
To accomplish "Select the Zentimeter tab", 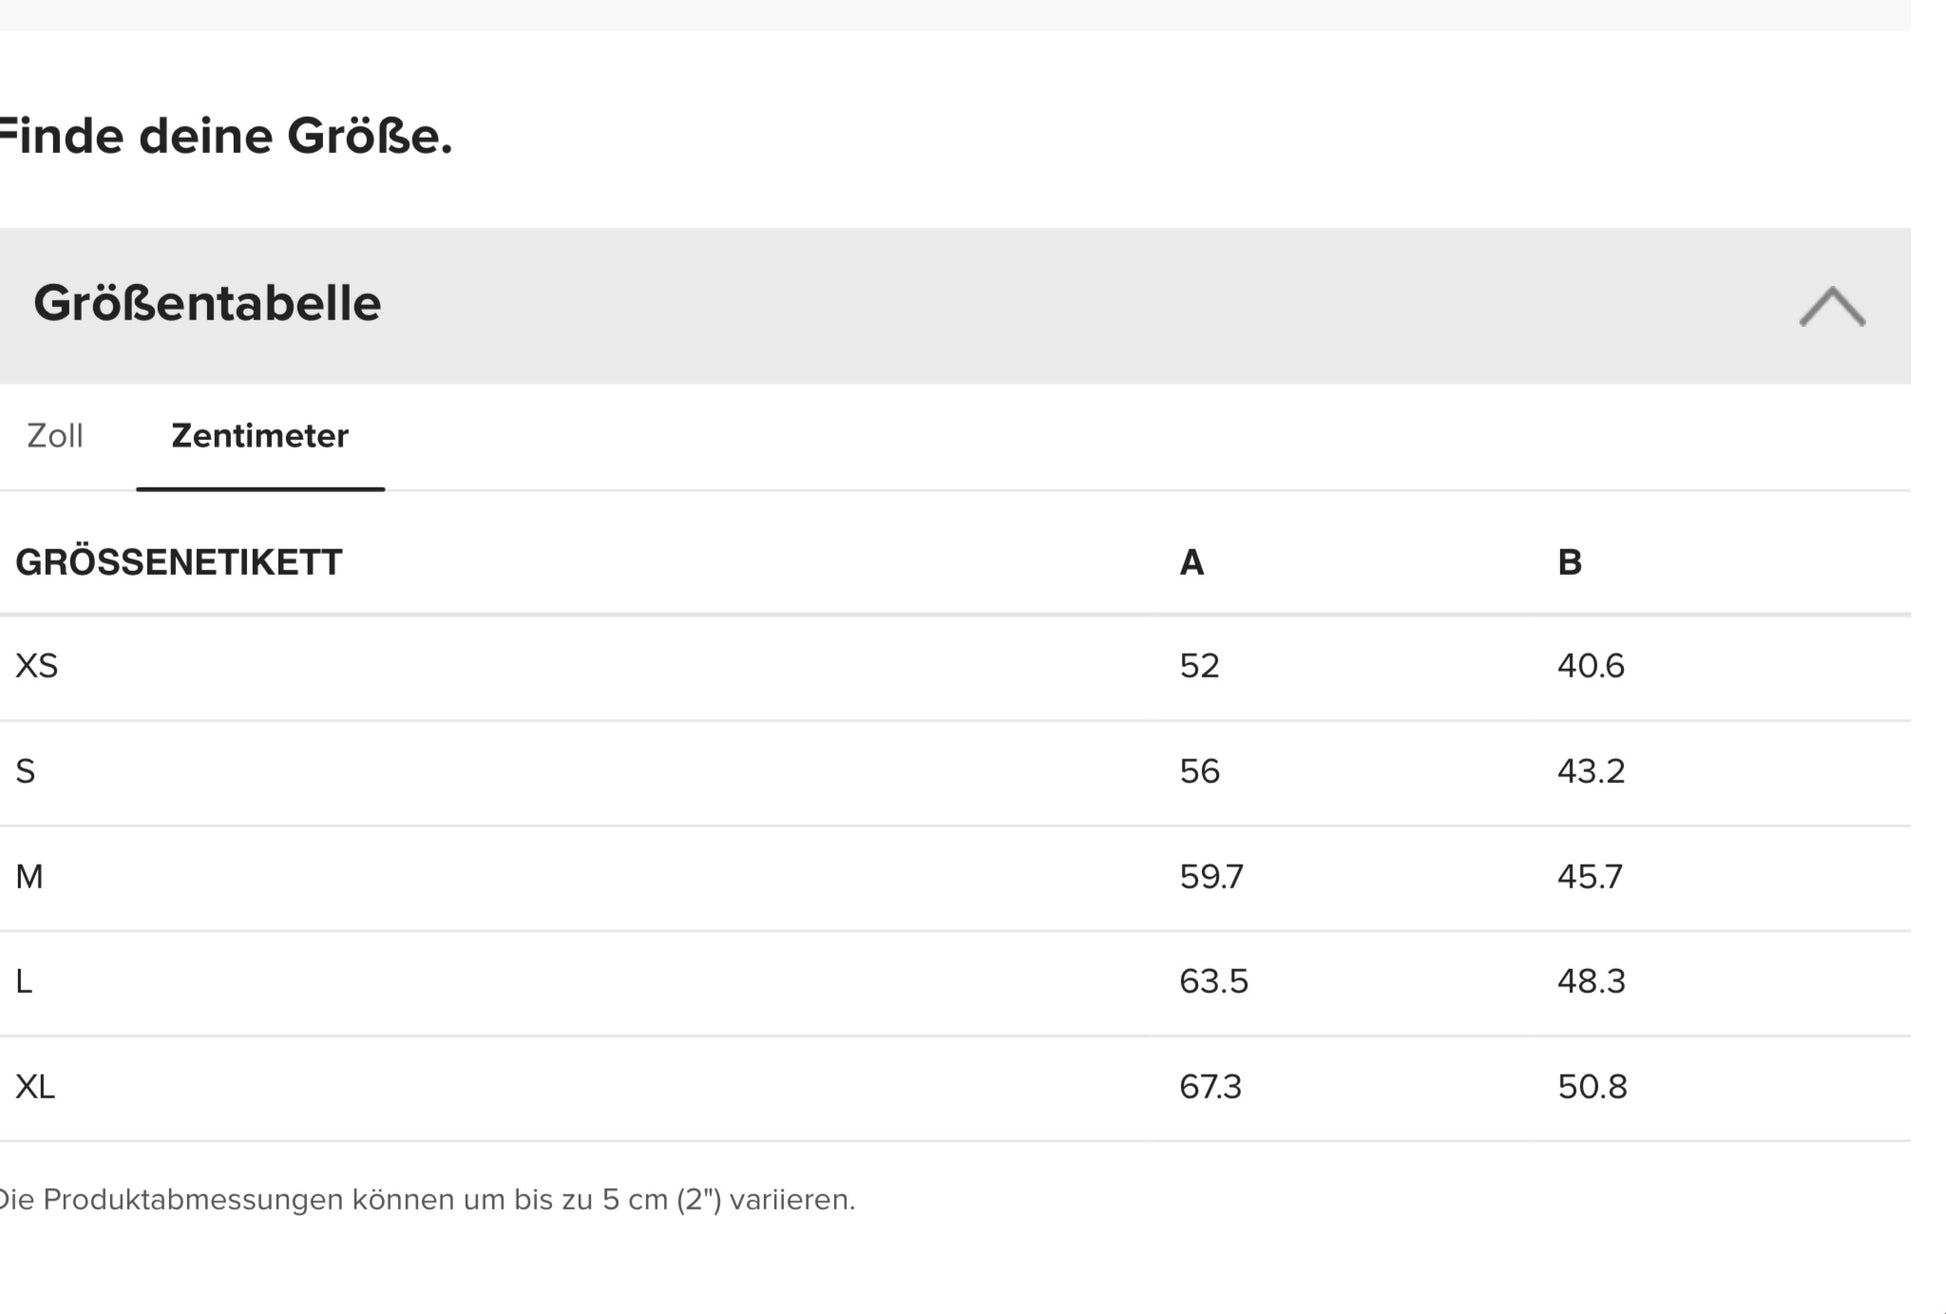I will click(x=260, y=436).
